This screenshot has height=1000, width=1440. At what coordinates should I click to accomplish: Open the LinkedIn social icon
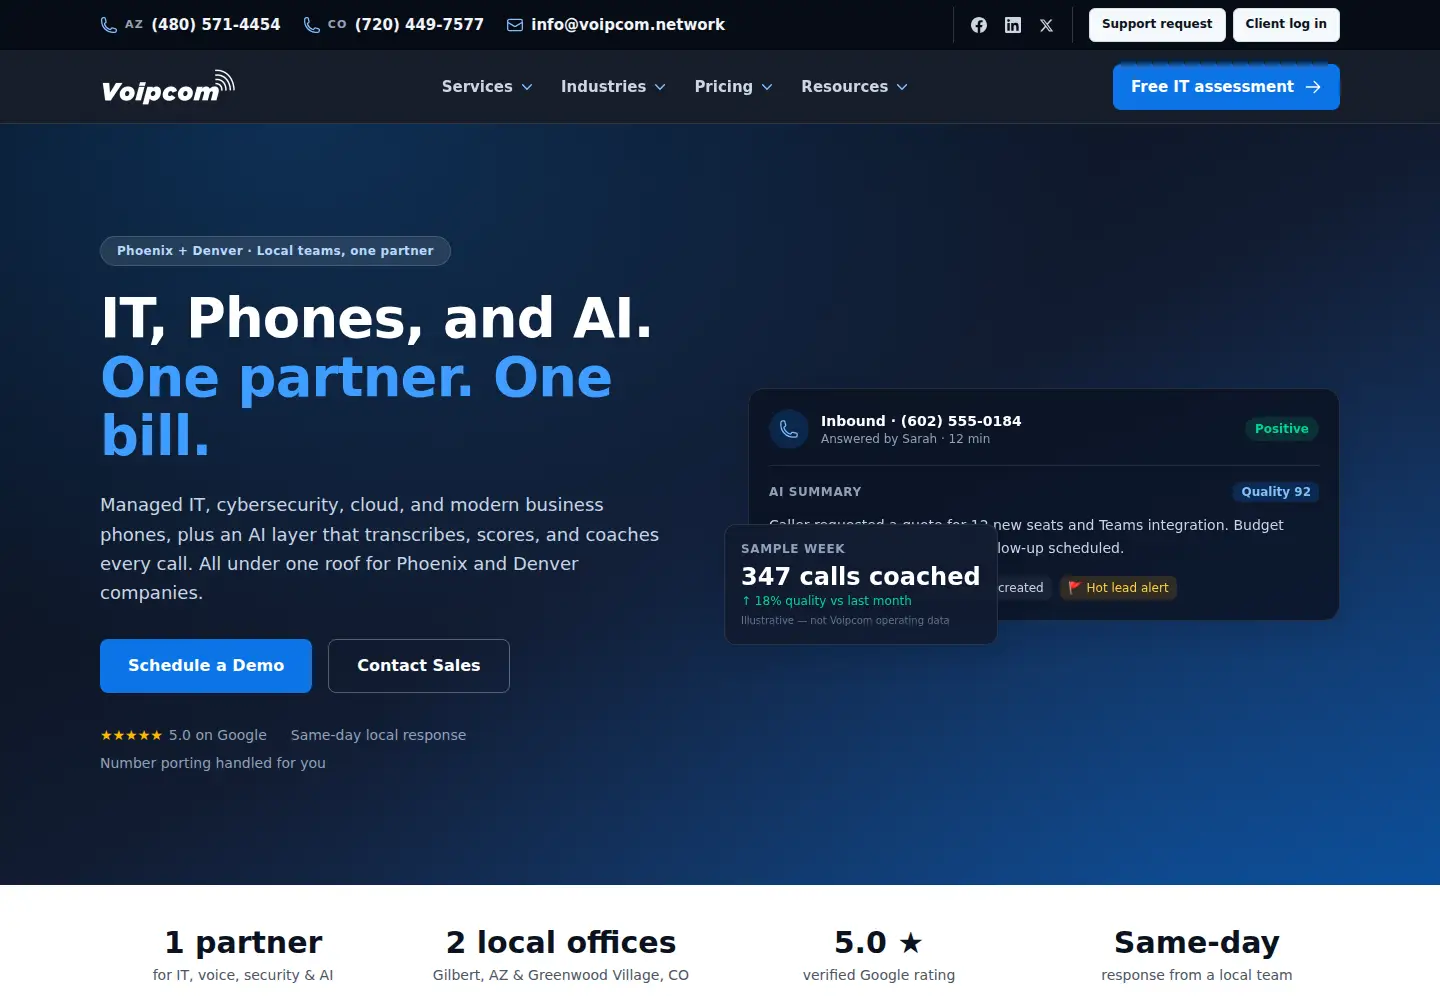click(x=1013, y=25)
